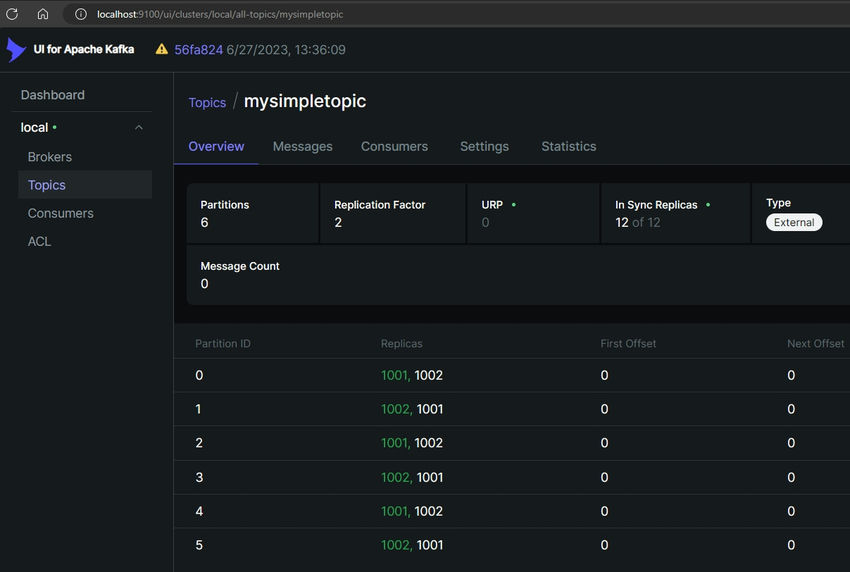
Task: Switch to the Messages tab
Action: click(x=302, y=146)
